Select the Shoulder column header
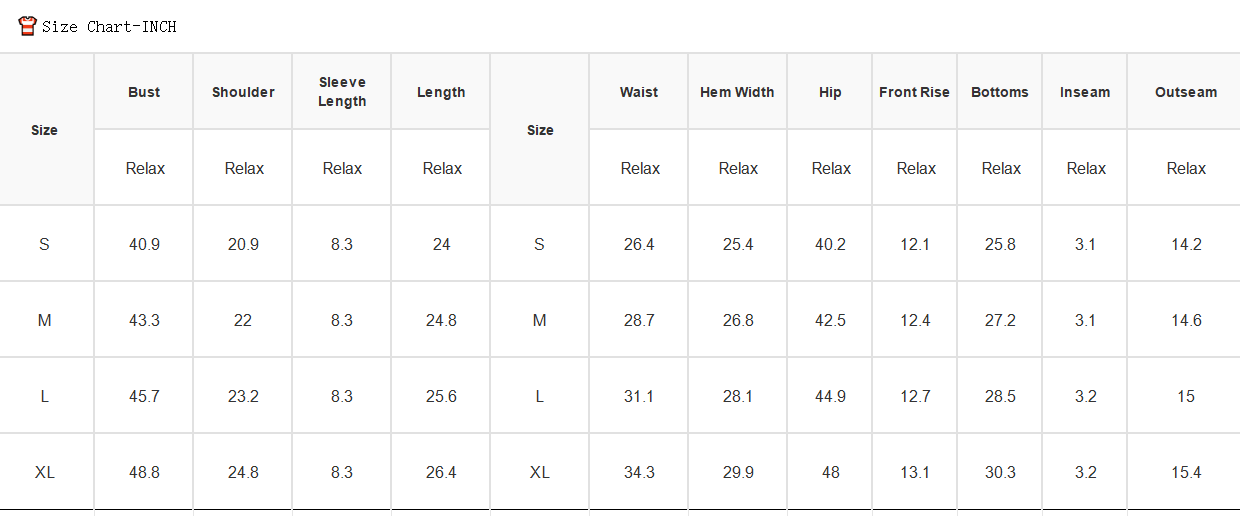This screenshot has width=1240, height=516. point(243,92)
